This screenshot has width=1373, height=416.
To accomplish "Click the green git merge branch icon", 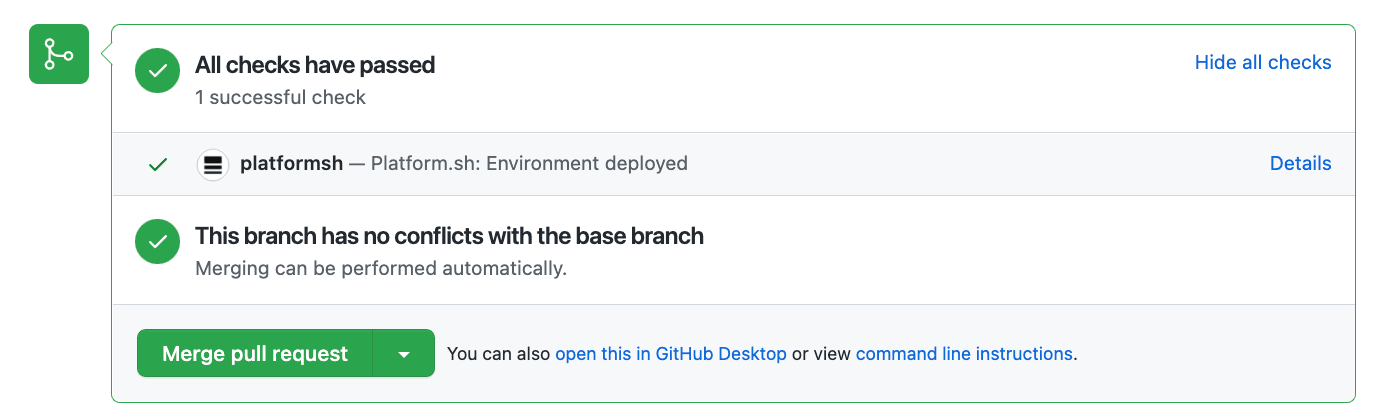I will click(x=59, y=54).
